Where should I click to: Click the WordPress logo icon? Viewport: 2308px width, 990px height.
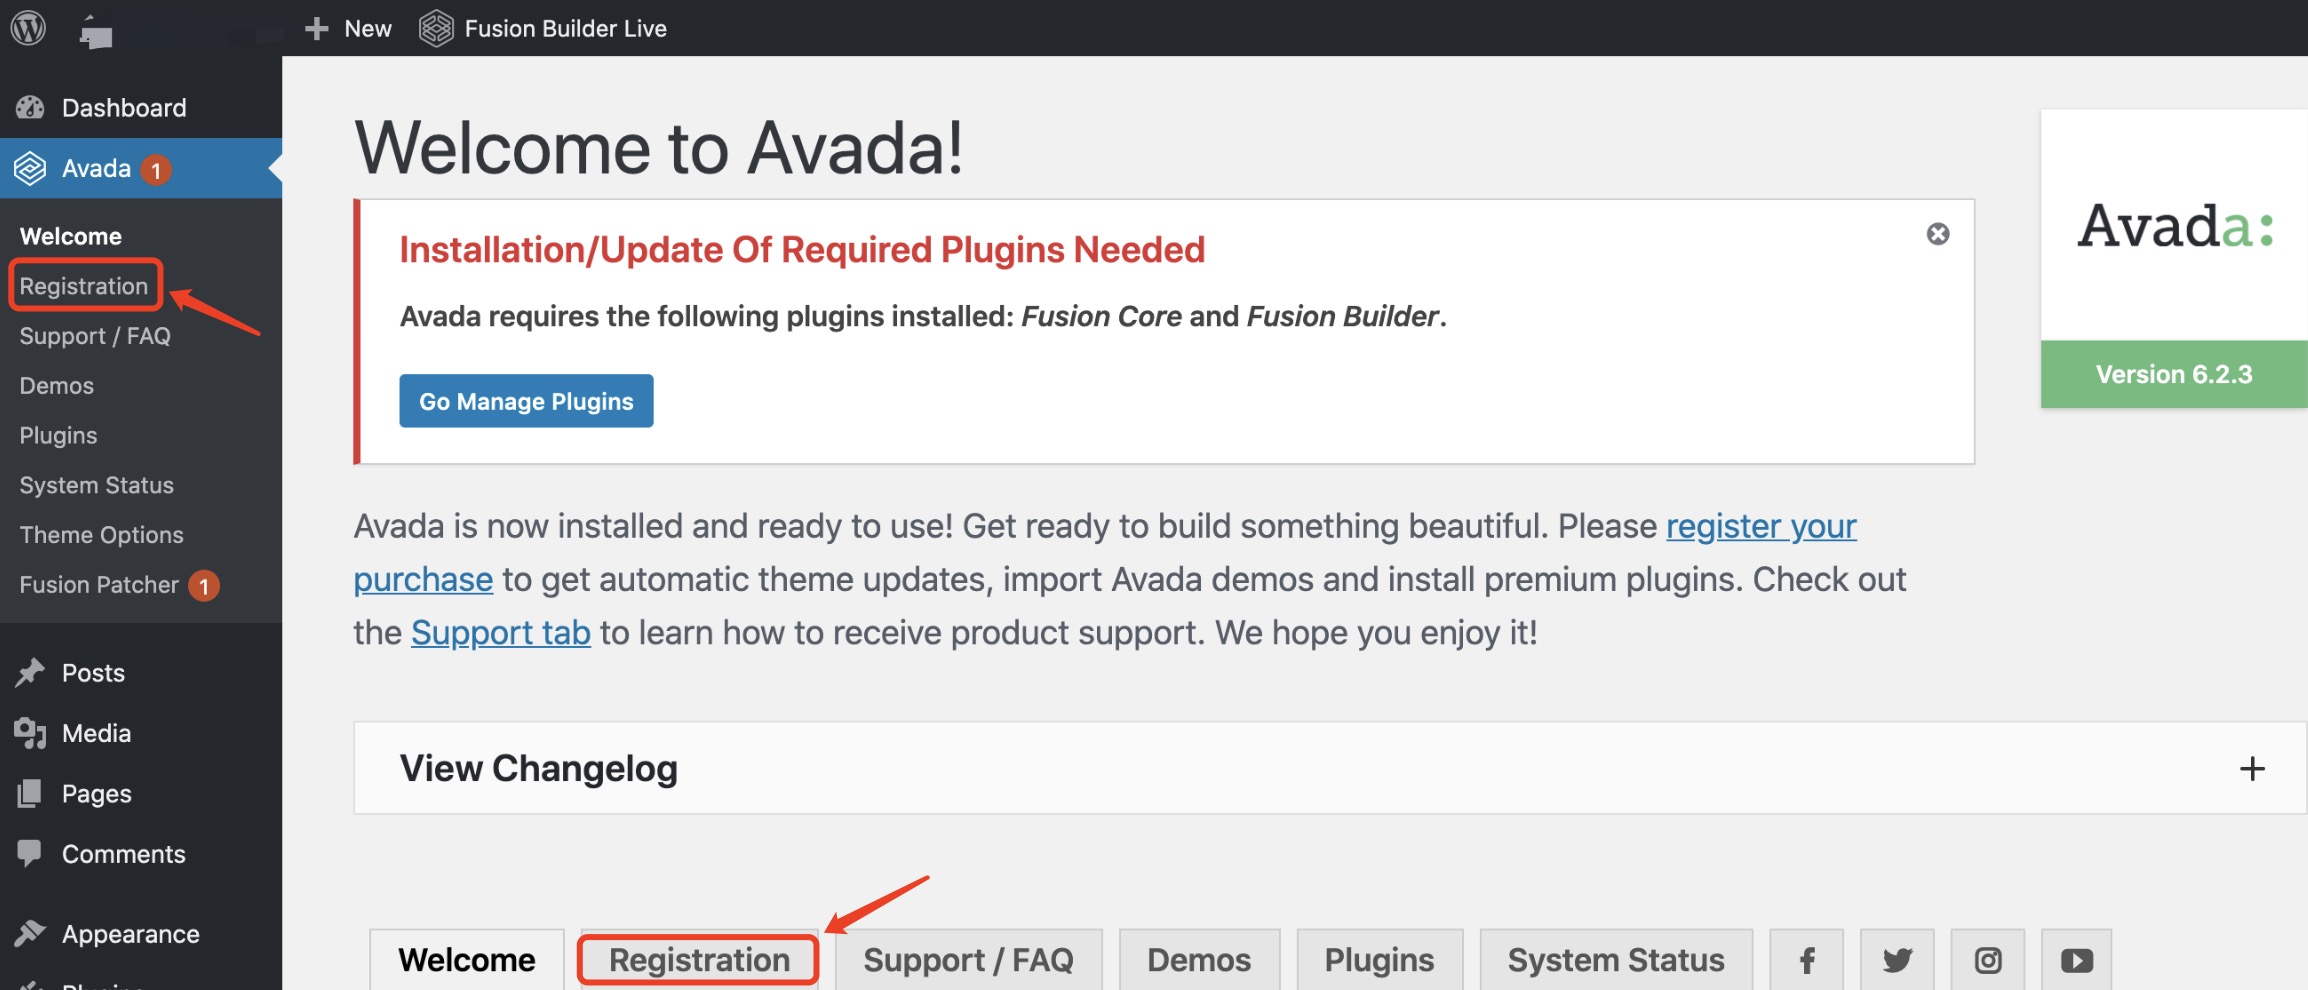coord(28,28)
